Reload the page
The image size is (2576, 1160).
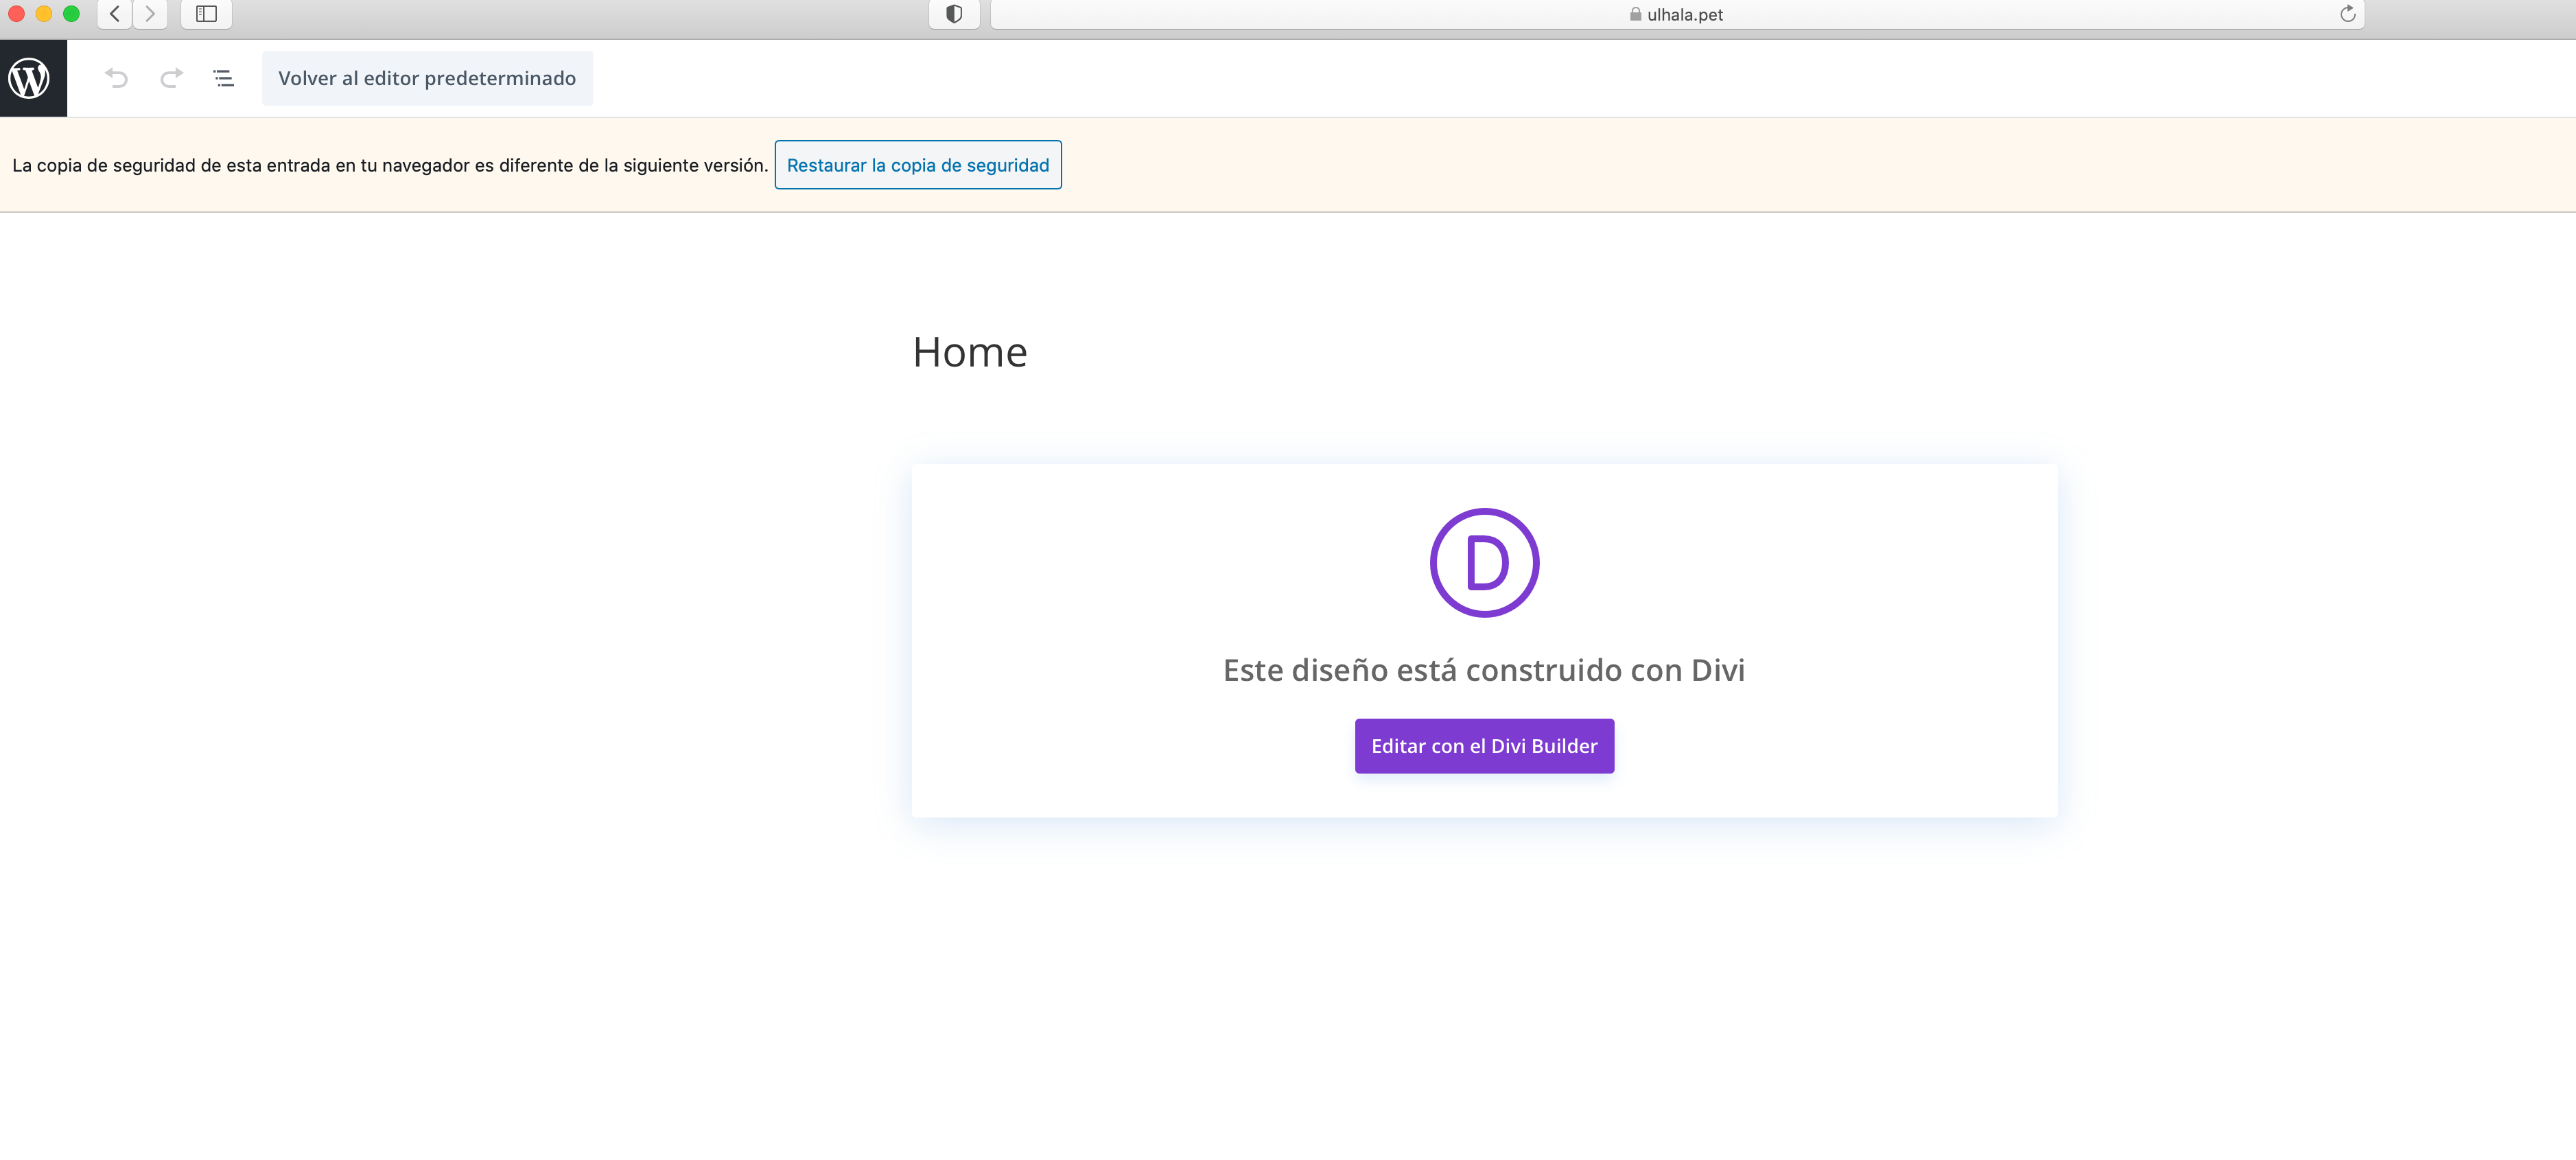point(2347,14)
